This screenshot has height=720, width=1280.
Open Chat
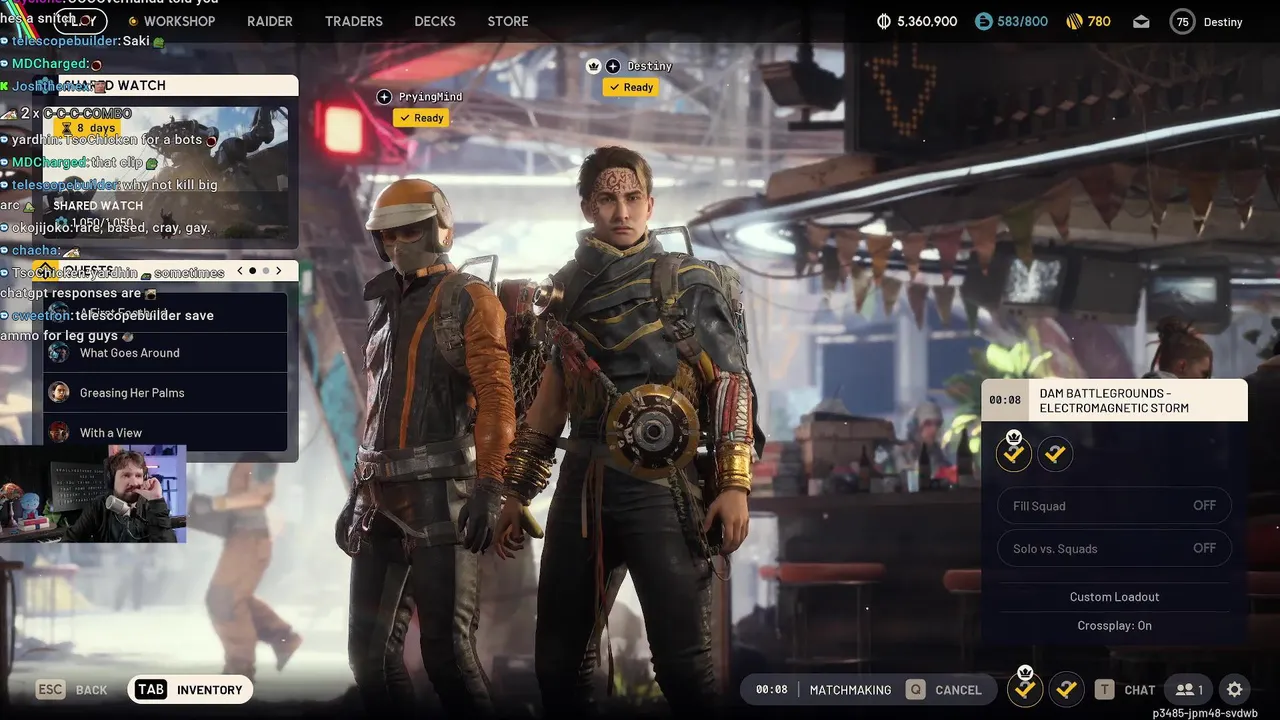(1139, 690)
